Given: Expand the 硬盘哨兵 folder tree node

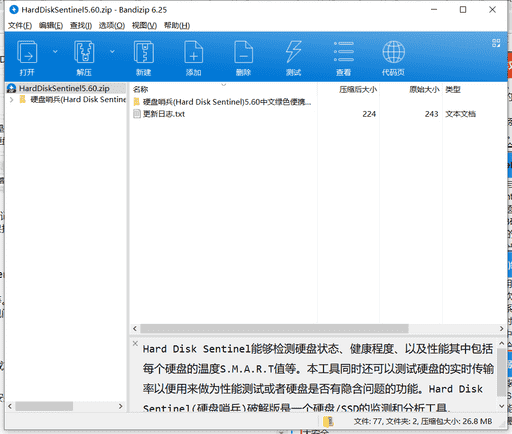Looking at the screenshot, I should pyautogui.click(x=11, y=100).
